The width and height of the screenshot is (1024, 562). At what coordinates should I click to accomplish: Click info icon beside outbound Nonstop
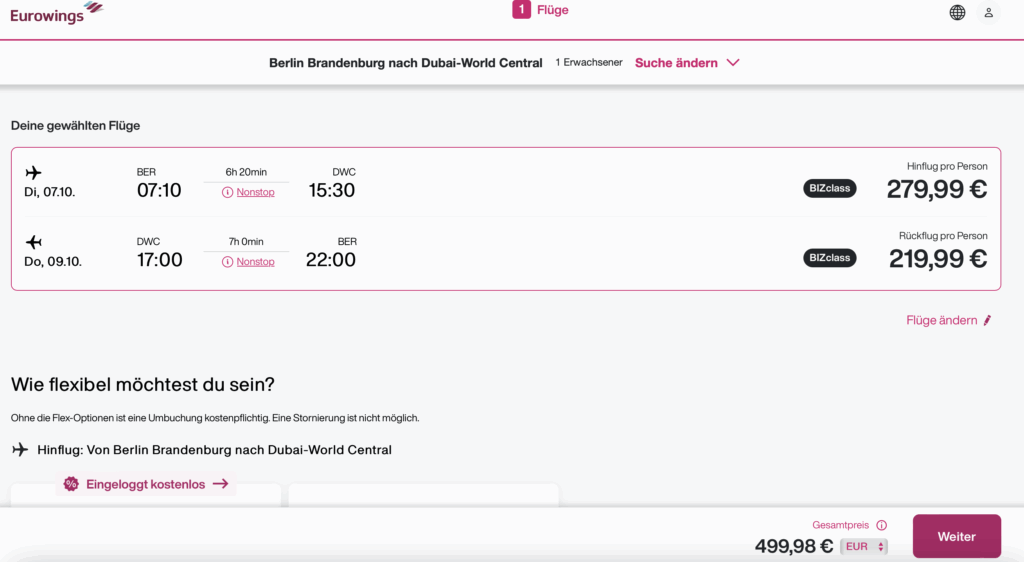coord(227,192)
